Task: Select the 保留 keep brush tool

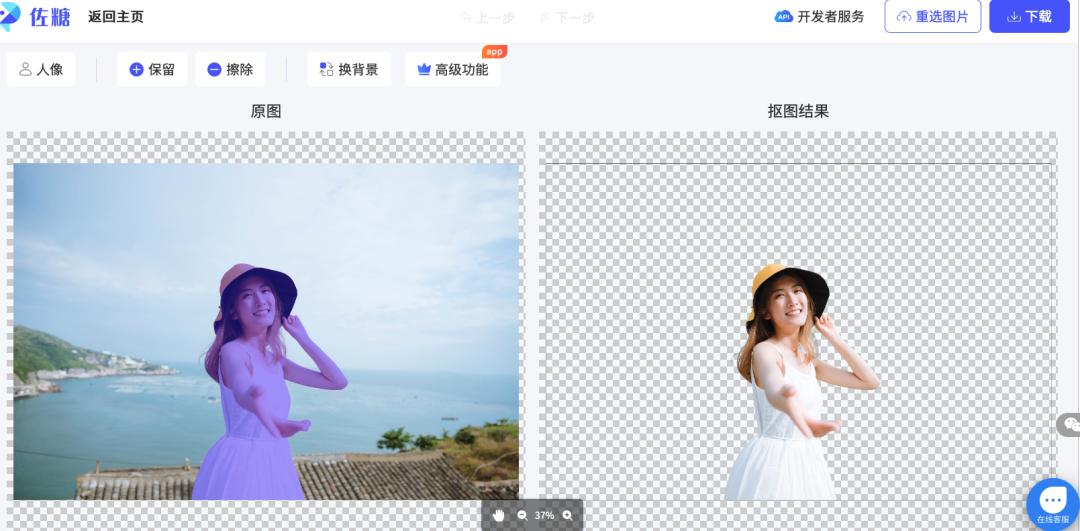Action: [152, 70]
